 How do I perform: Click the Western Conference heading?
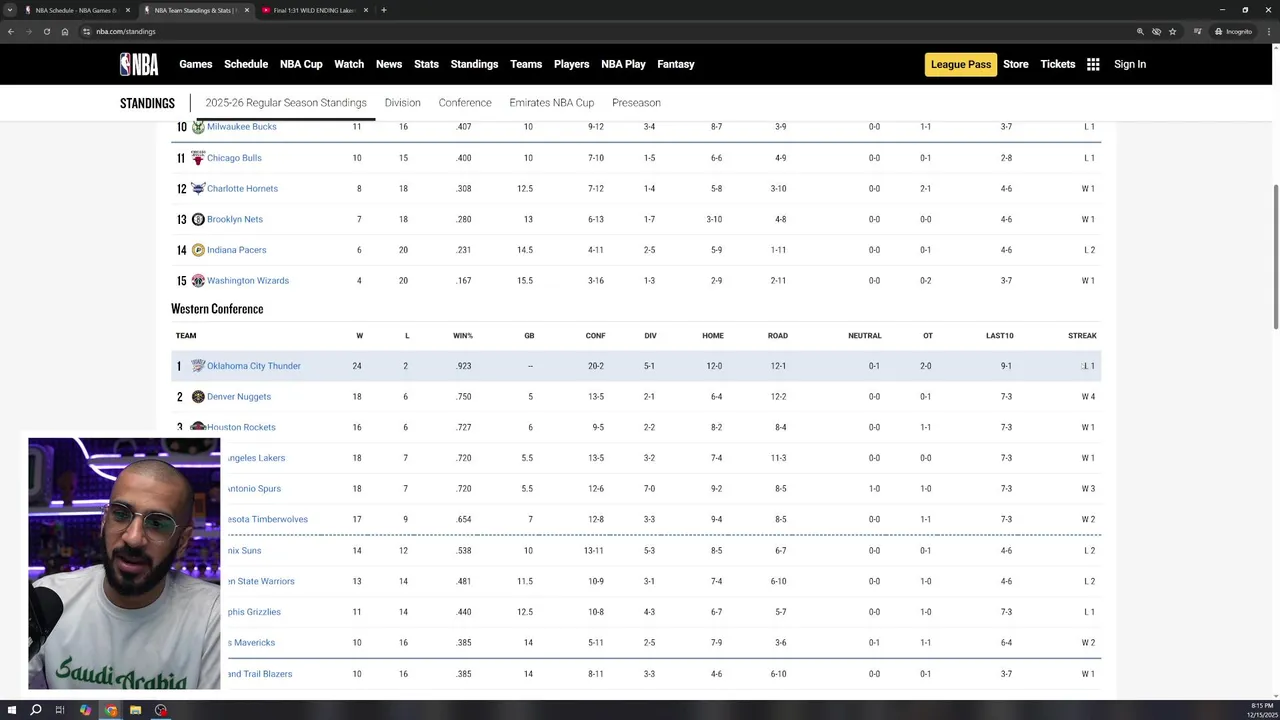coord(217,309)
